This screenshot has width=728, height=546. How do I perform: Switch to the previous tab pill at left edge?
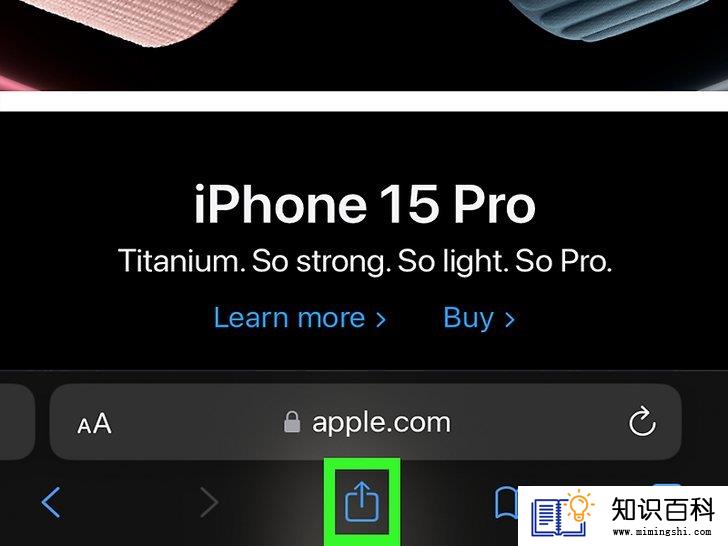point(17,422)
